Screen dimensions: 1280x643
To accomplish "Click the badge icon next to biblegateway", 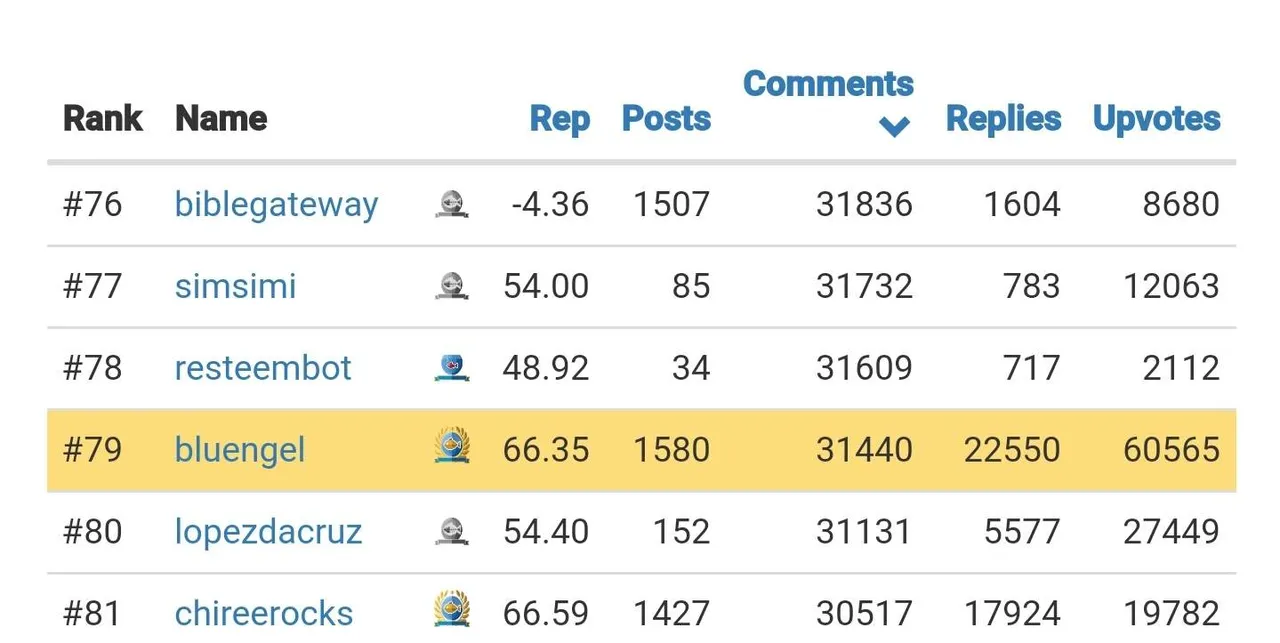I will tap(452, 204).
